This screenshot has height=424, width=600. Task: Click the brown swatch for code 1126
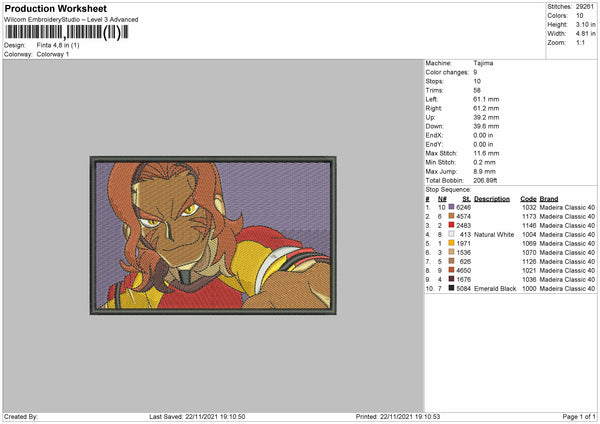[451, 261]
